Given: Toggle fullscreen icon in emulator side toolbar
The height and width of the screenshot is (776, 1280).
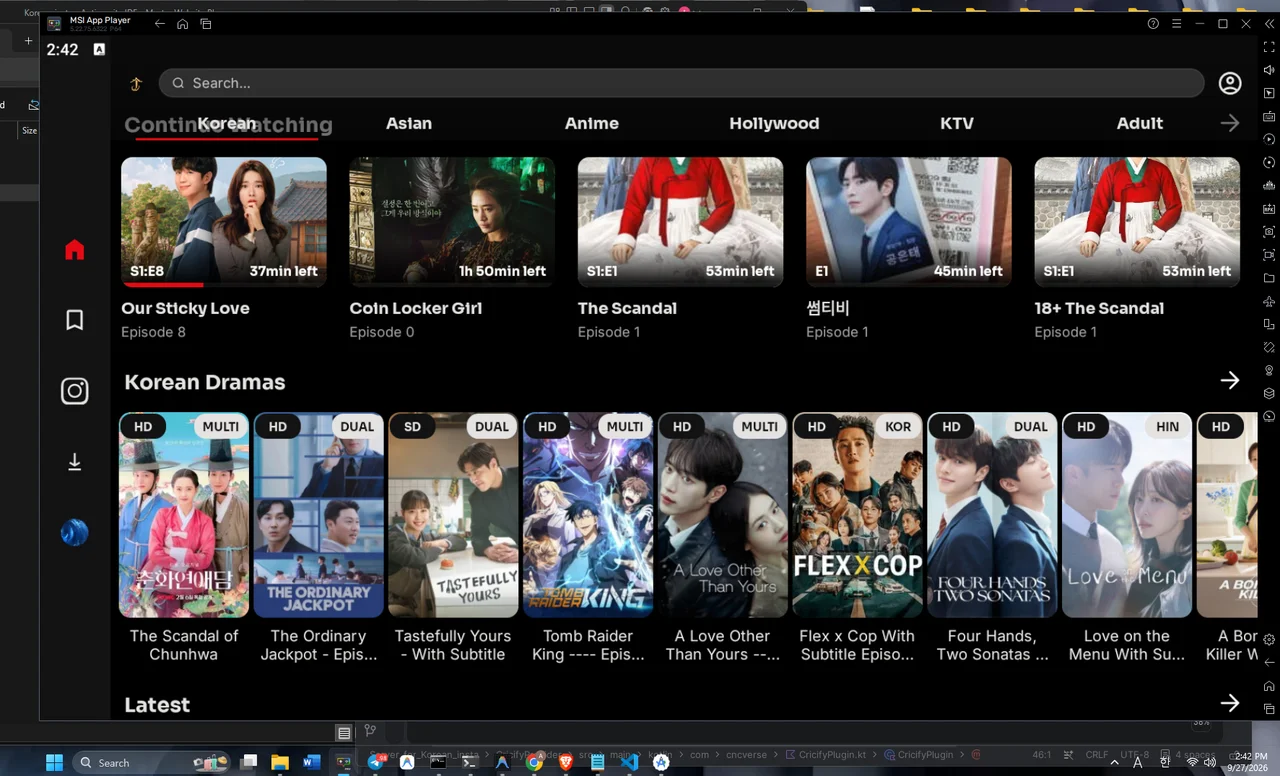Looking at the screenshot, I should pyautogui.click(x=1269, y=47).
